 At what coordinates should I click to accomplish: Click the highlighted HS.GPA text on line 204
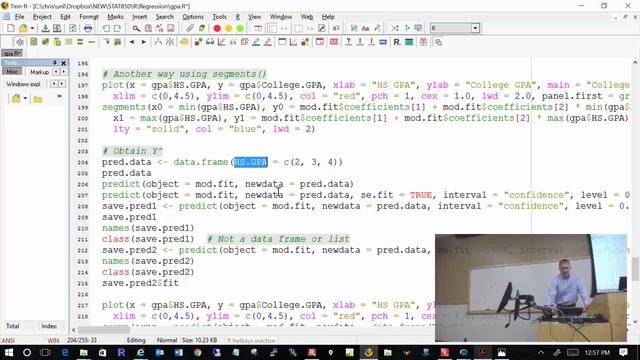pos(250,162)
